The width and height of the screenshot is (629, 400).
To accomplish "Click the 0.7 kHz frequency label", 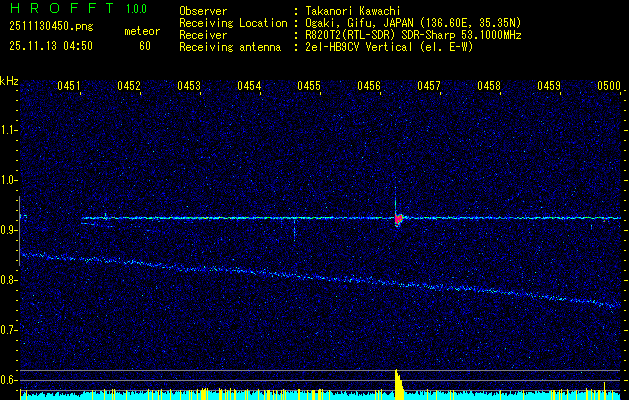I will [9, 330].
